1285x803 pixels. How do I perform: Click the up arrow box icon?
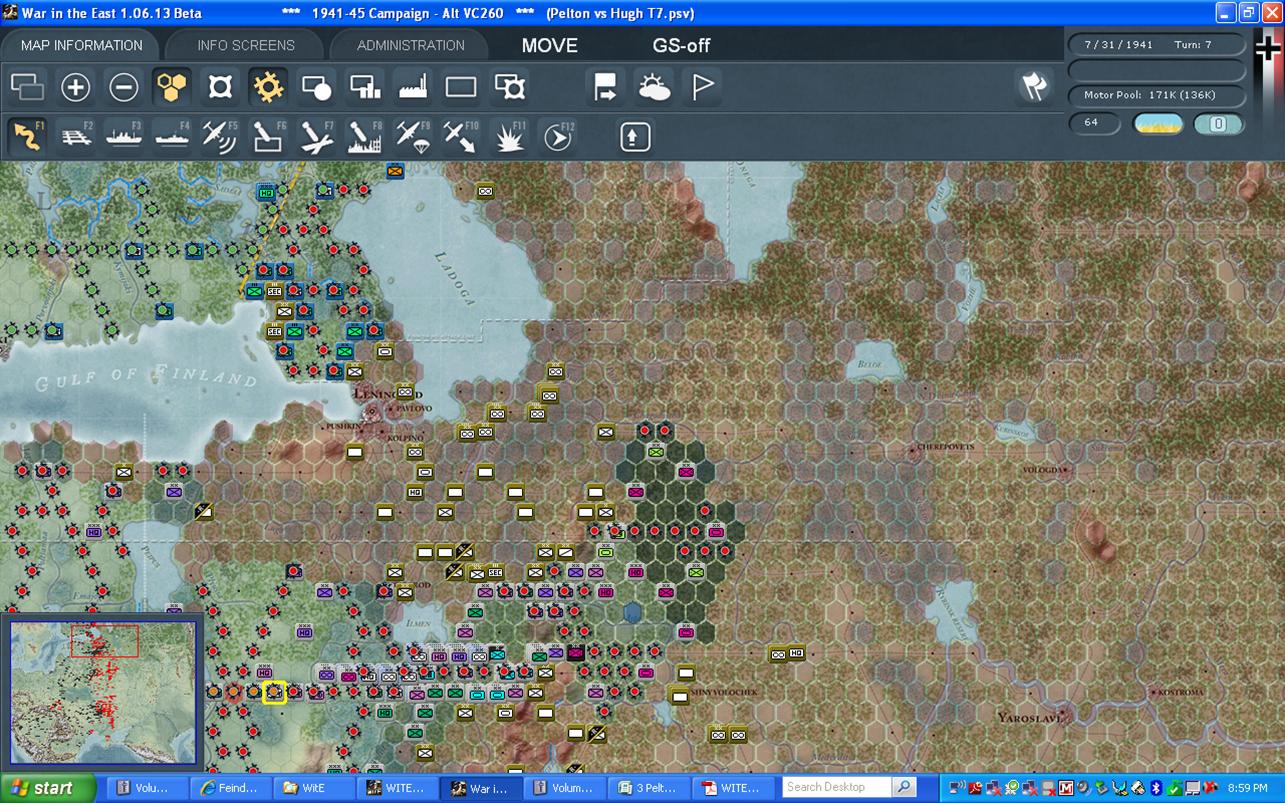coord(635,136)
